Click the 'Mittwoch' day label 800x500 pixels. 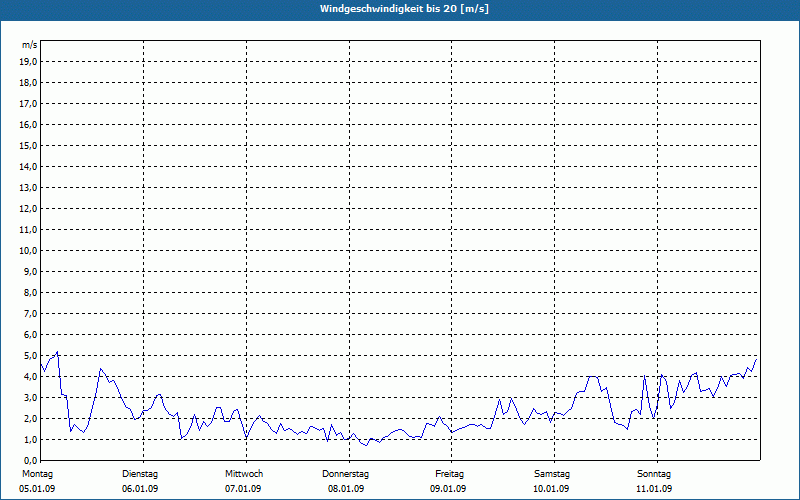[x=244, y=474]
